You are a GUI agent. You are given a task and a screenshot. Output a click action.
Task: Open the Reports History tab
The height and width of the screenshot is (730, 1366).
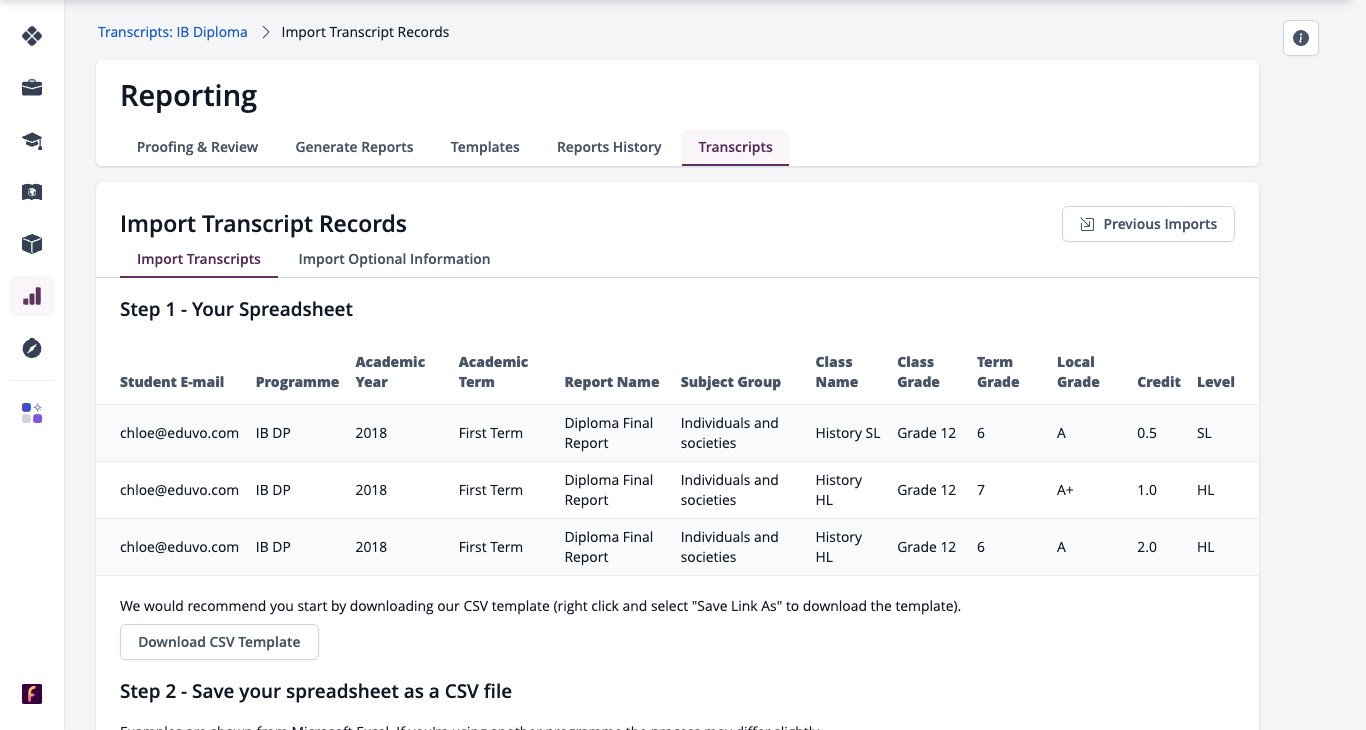609,147
